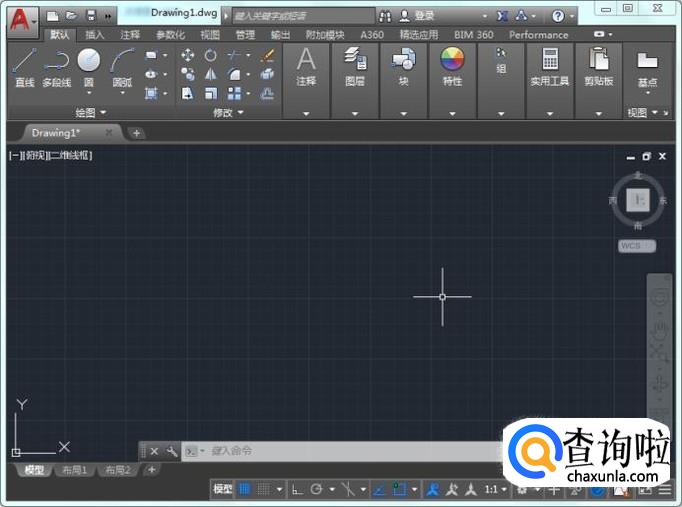Select the Polyline (多段线) tool
The height and width of the screenshot is (507, 682).
click(57, 61)
